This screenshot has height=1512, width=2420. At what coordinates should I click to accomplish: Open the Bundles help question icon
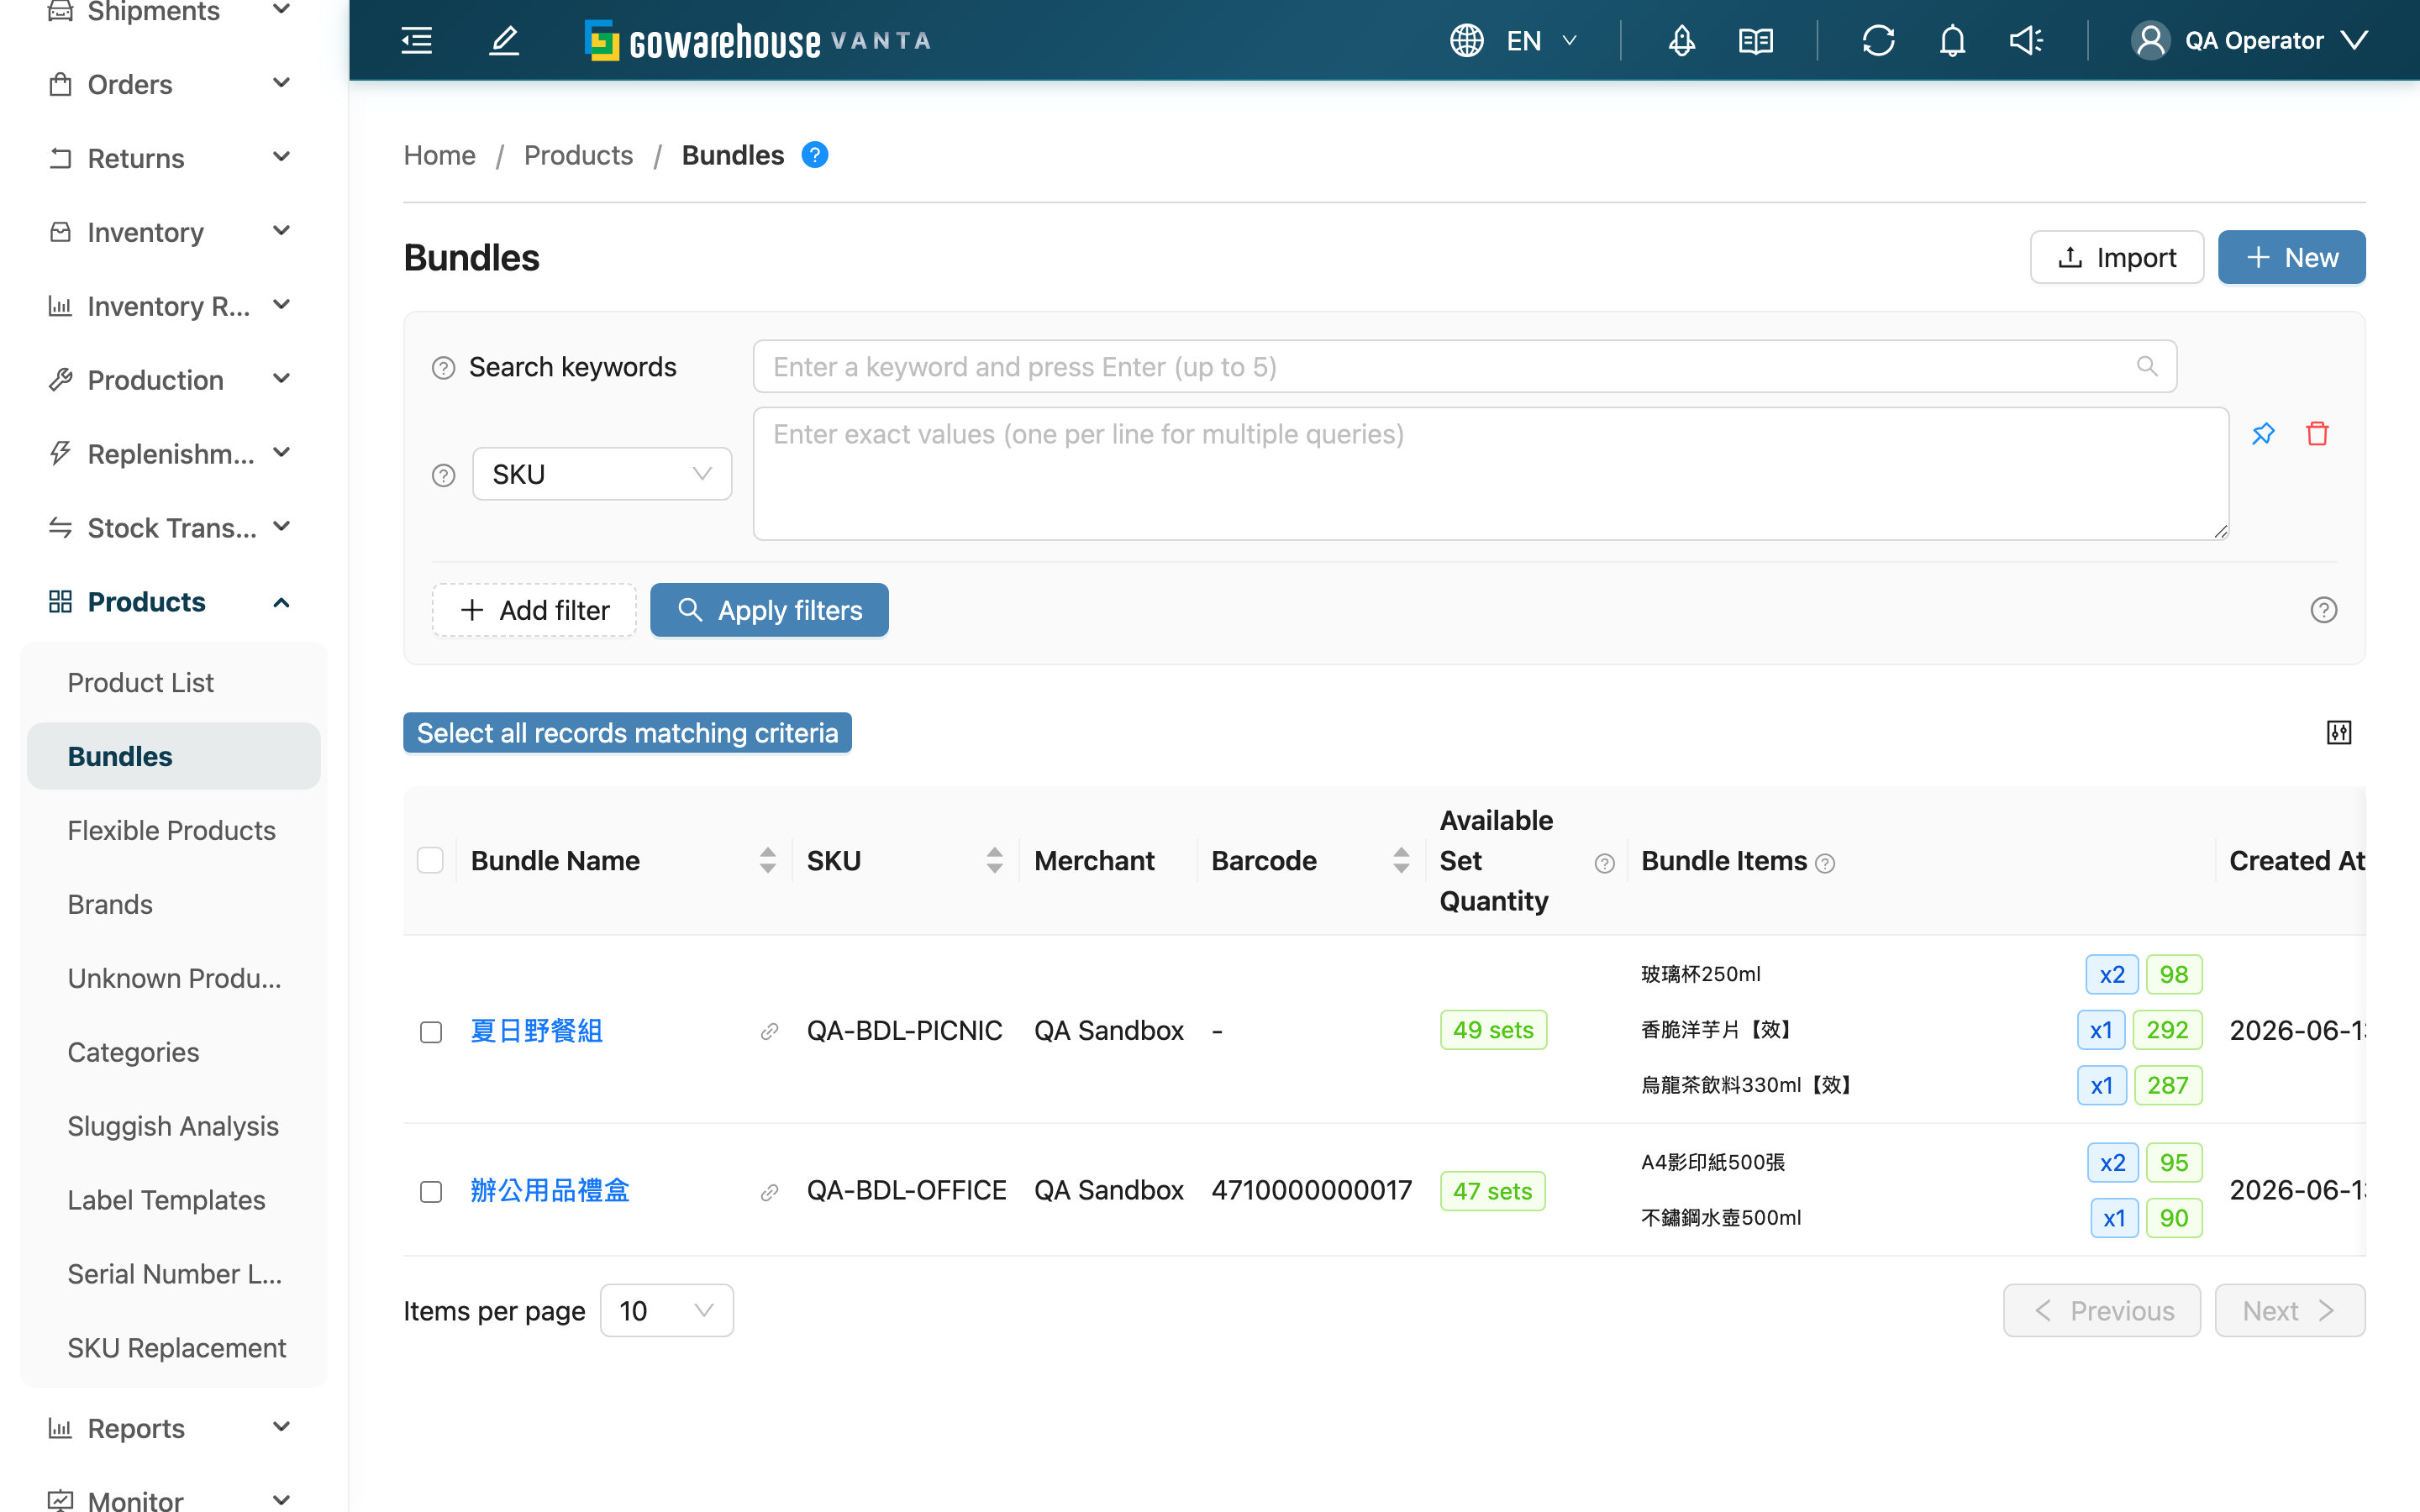coord(815,155)
